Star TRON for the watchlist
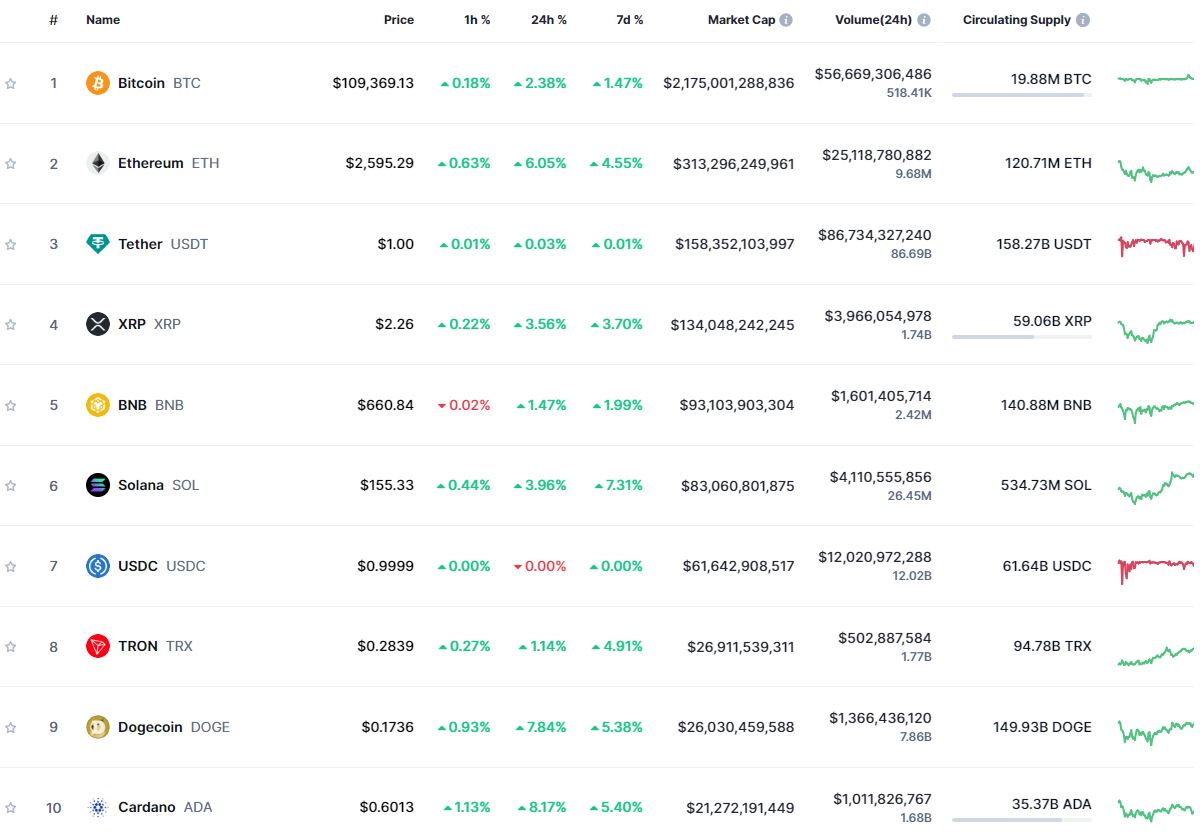 [x=10, y=646]
